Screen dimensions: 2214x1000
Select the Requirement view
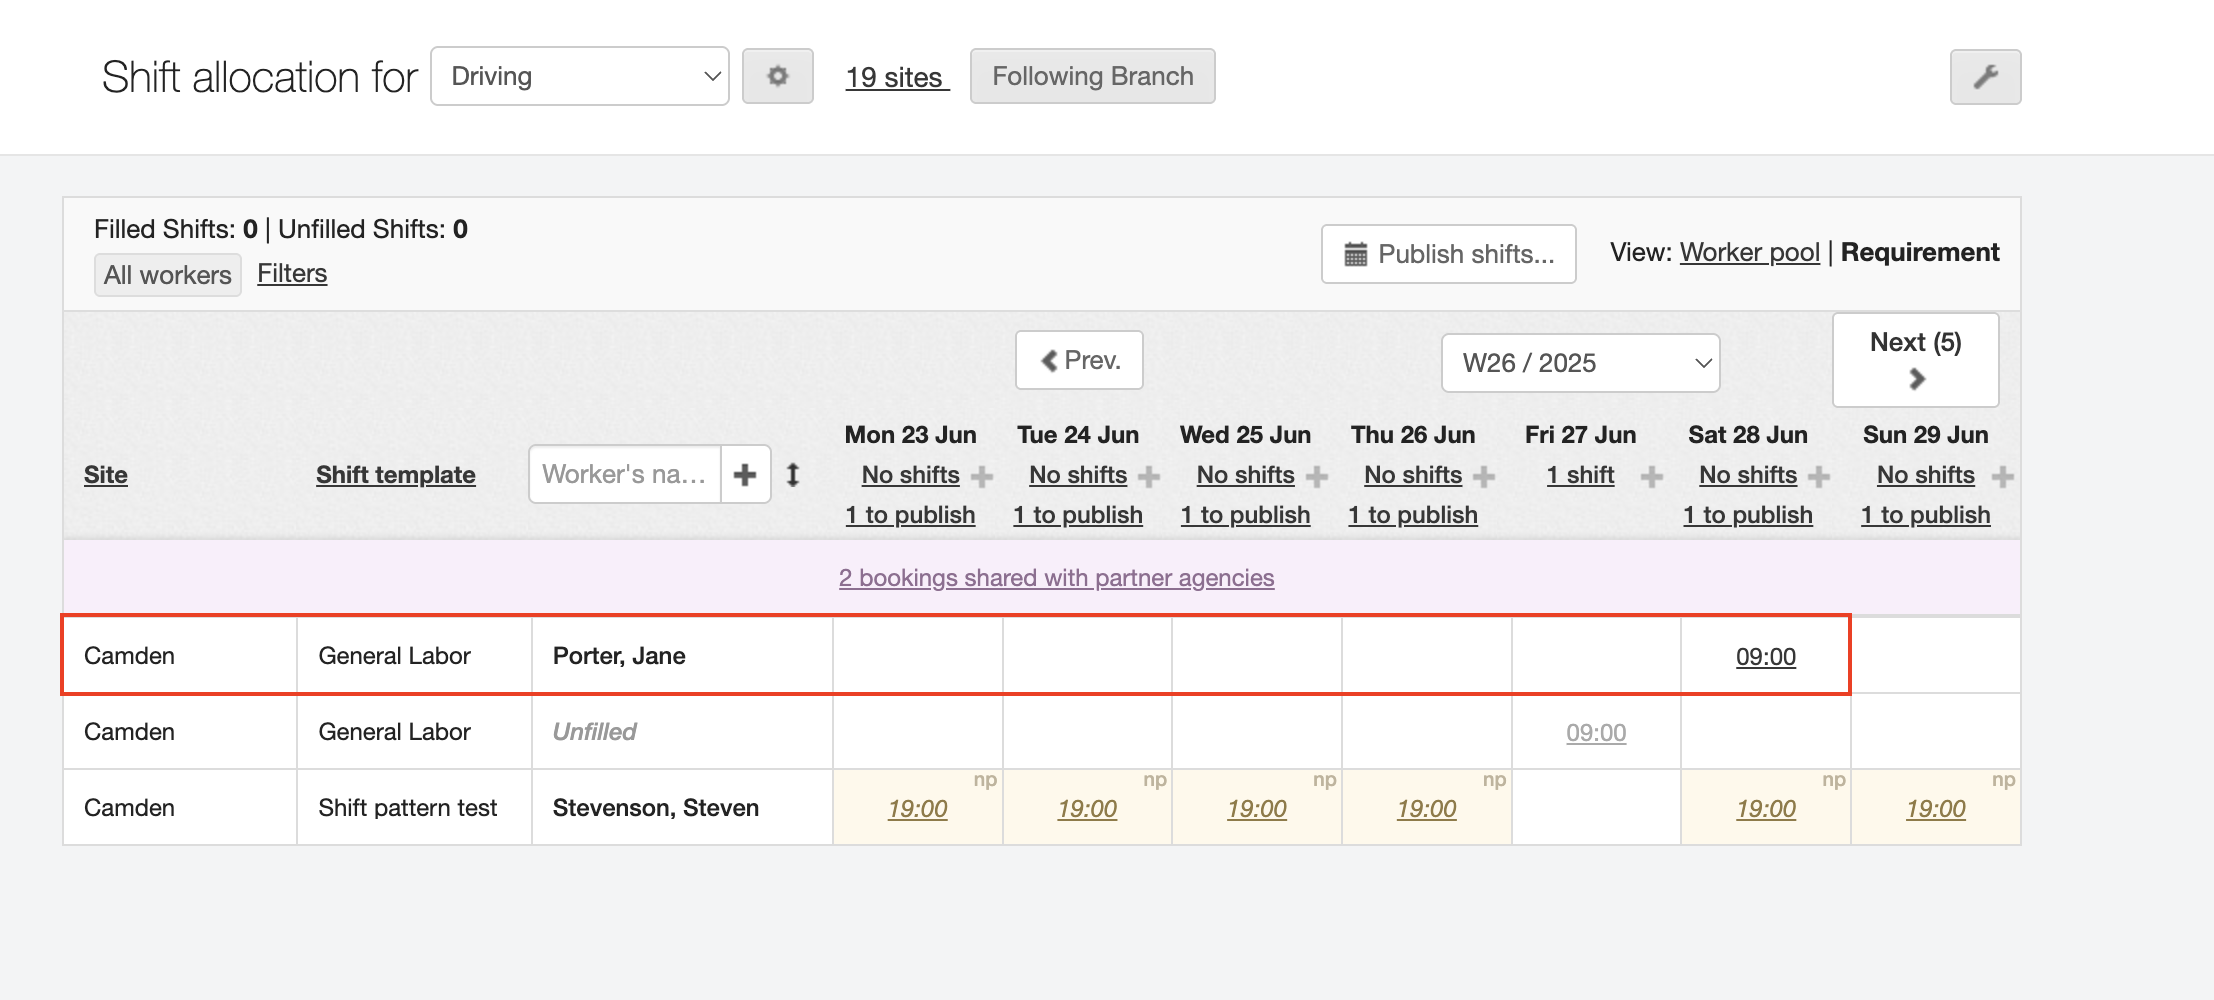tap(1919, 252)
